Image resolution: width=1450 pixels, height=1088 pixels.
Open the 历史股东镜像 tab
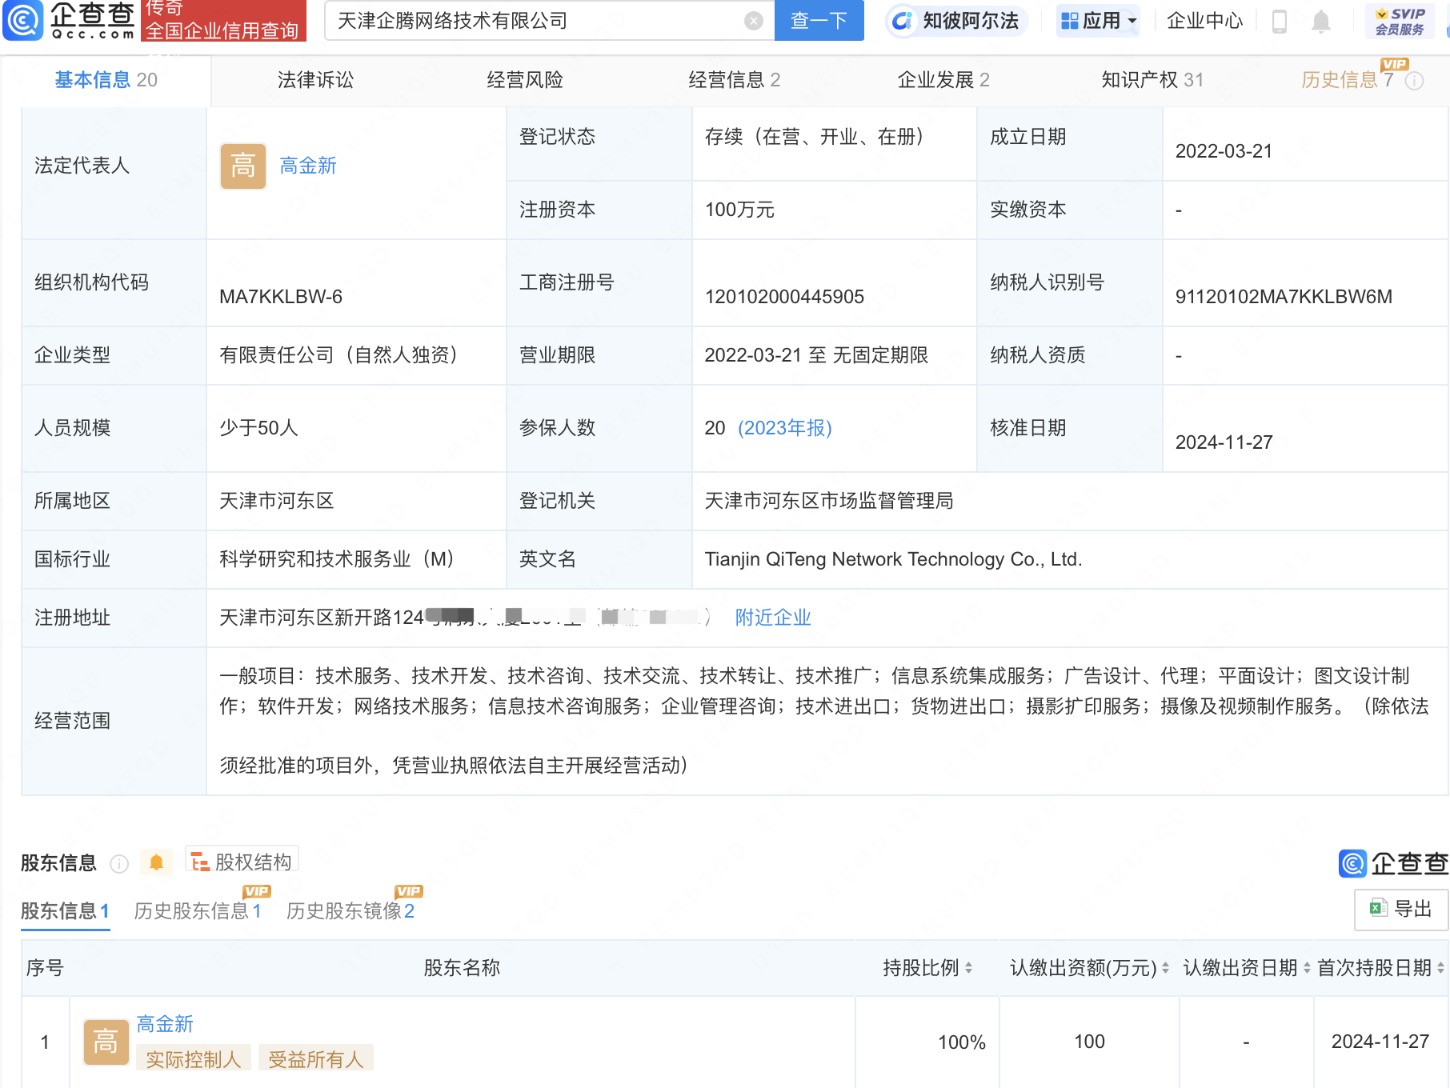point(350,910)
